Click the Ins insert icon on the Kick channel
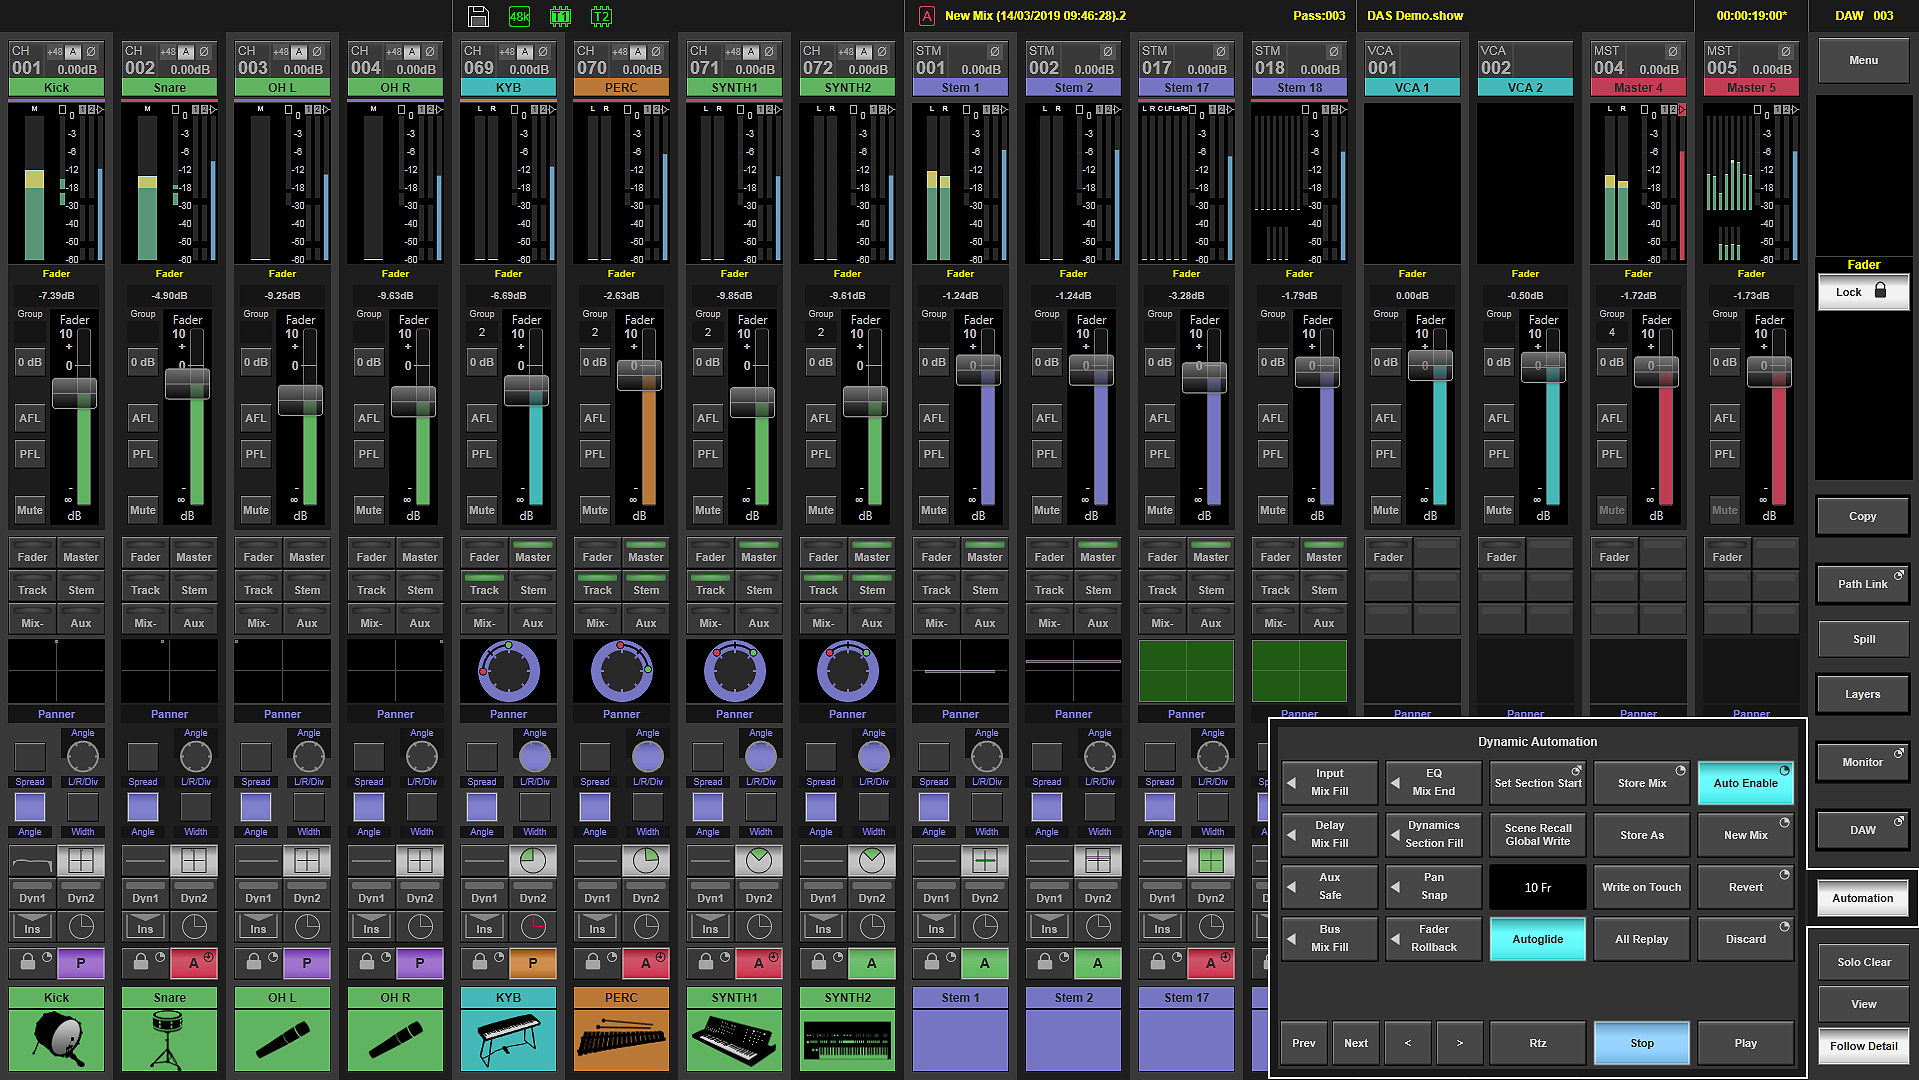 coord(31,927)
